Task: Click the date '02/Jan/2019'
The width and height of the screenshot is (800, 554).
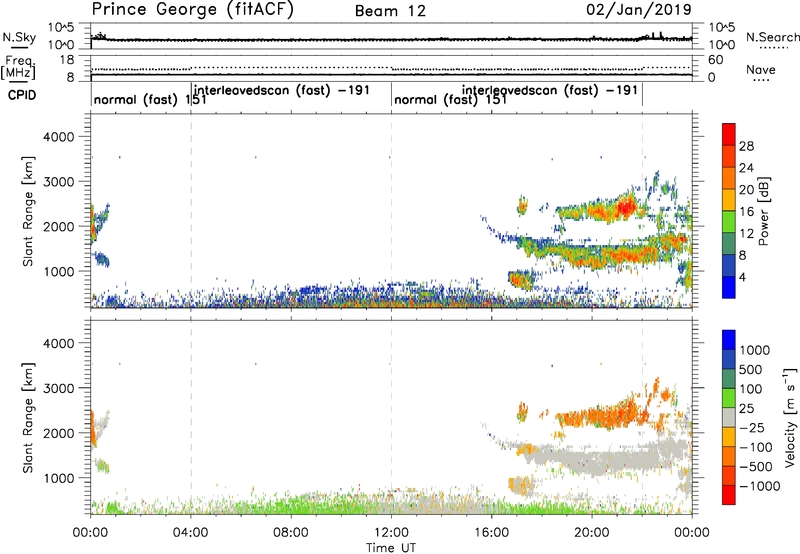Action: (639, 10)
